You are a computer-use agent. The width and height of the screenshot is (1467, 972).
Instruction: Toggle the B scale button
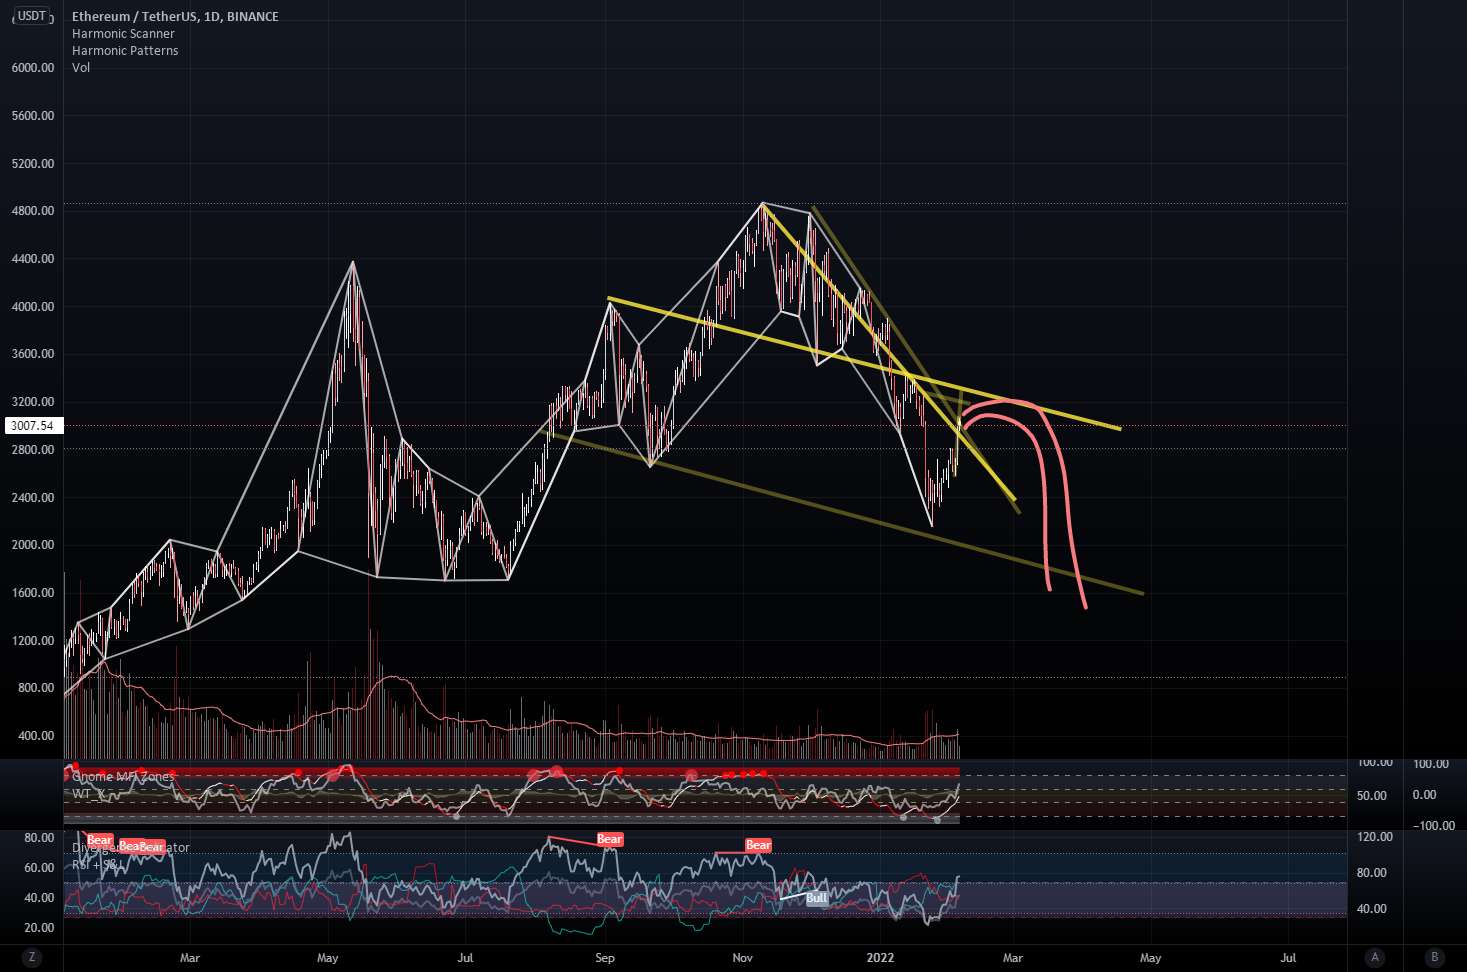[1435, 957]
